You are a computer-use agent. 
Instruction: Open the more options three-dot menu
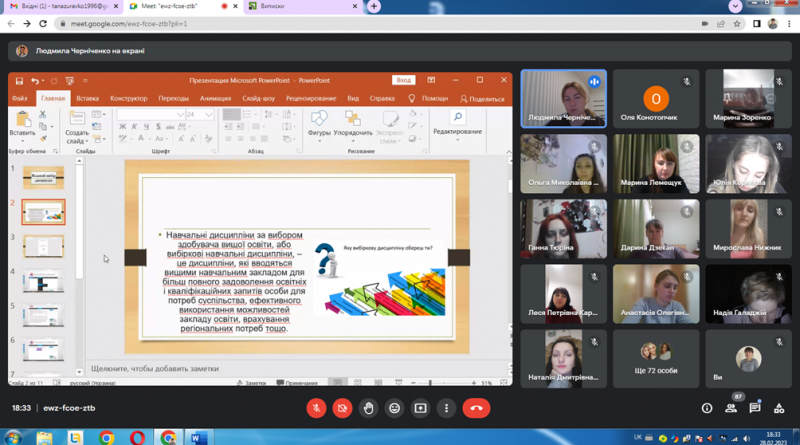pyautogui.click(x=446, y=408)
